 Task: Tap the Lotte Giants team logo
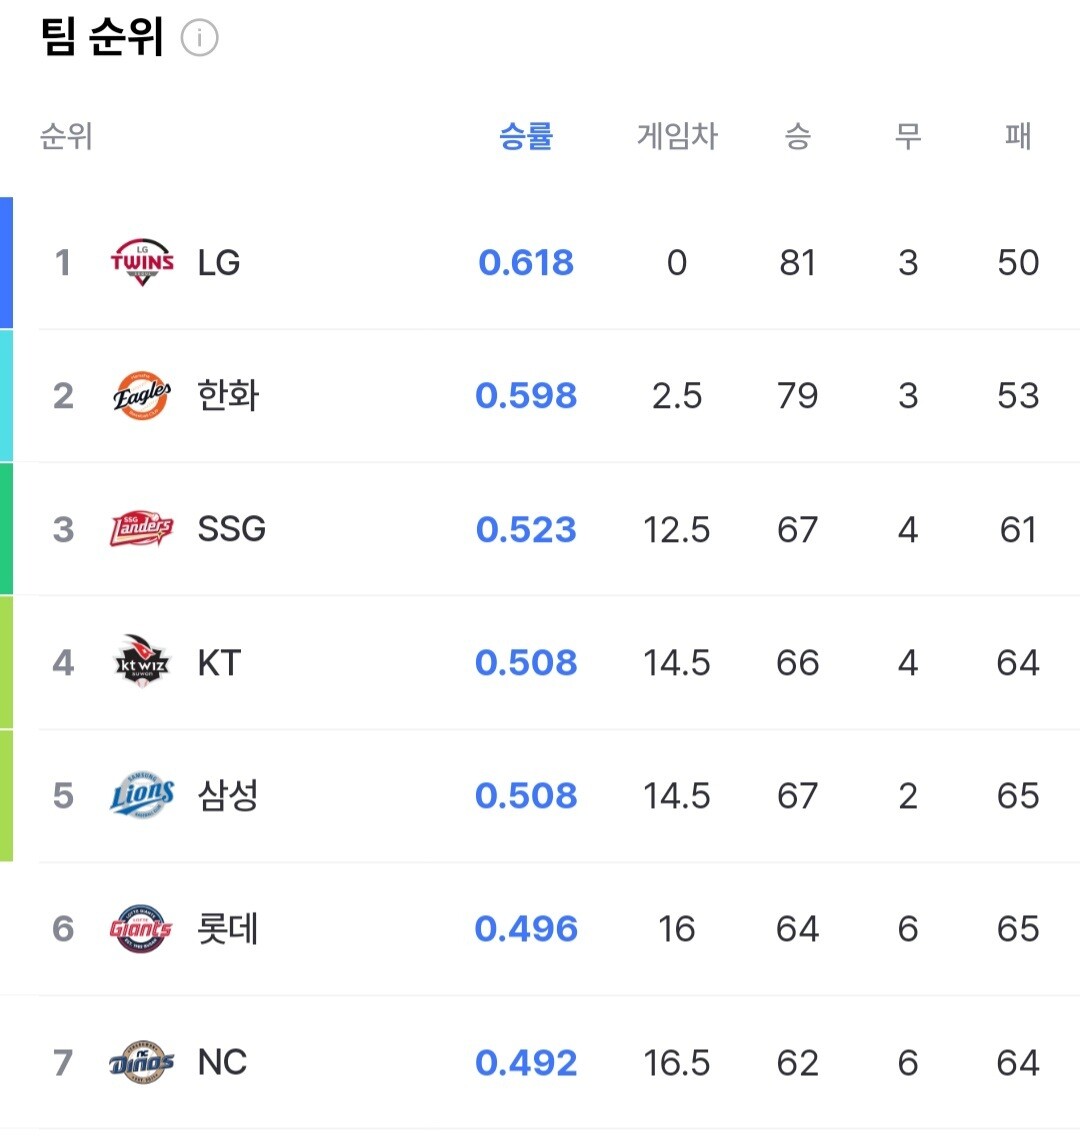(x=142, y=928)
